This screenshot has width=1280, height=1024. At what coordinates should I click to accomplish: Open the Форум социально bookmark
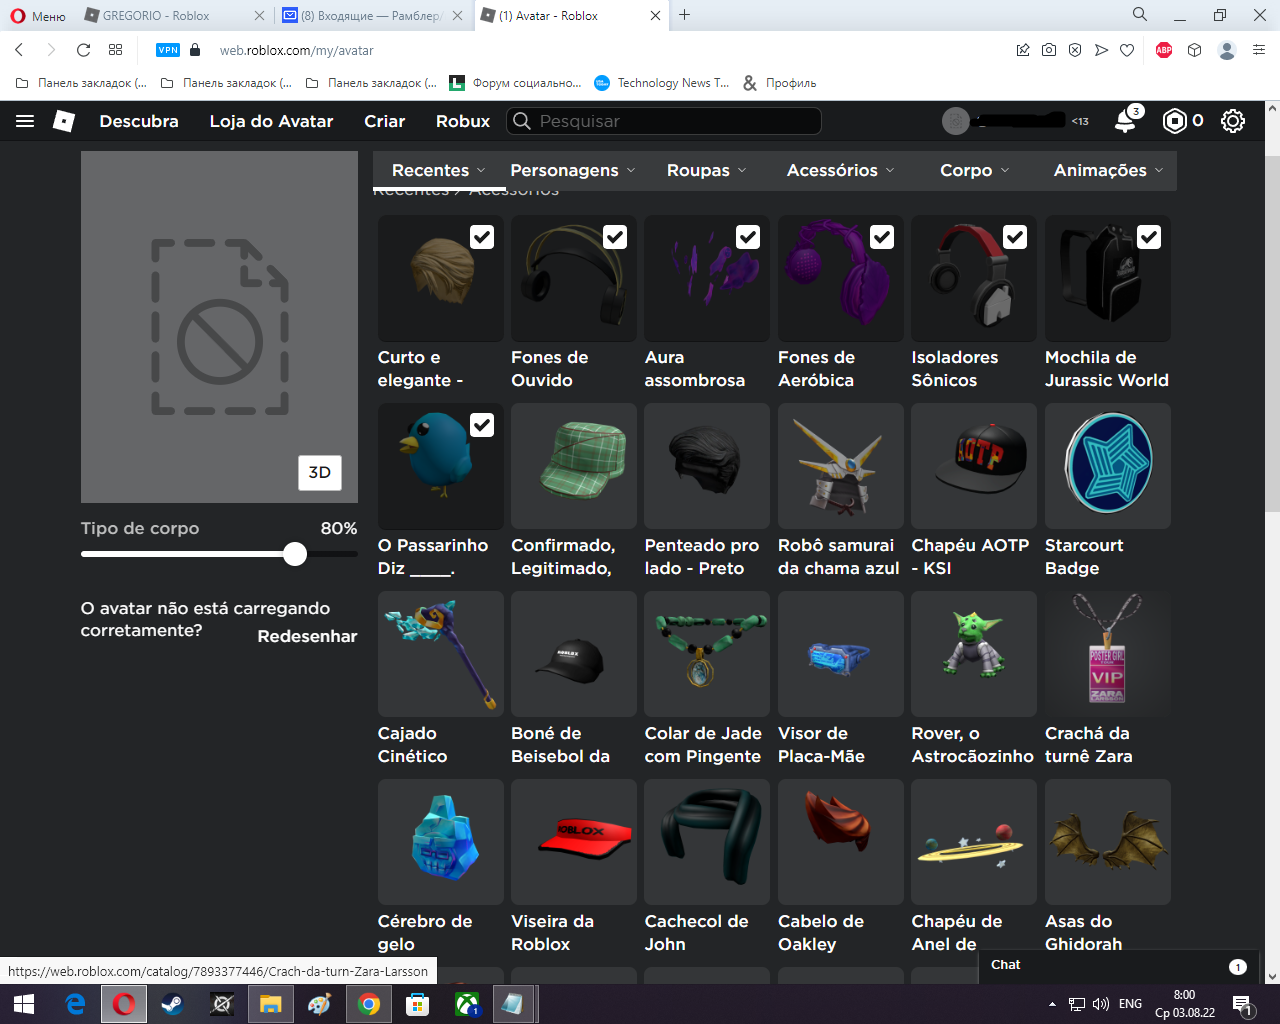click(x=516, y=83)
